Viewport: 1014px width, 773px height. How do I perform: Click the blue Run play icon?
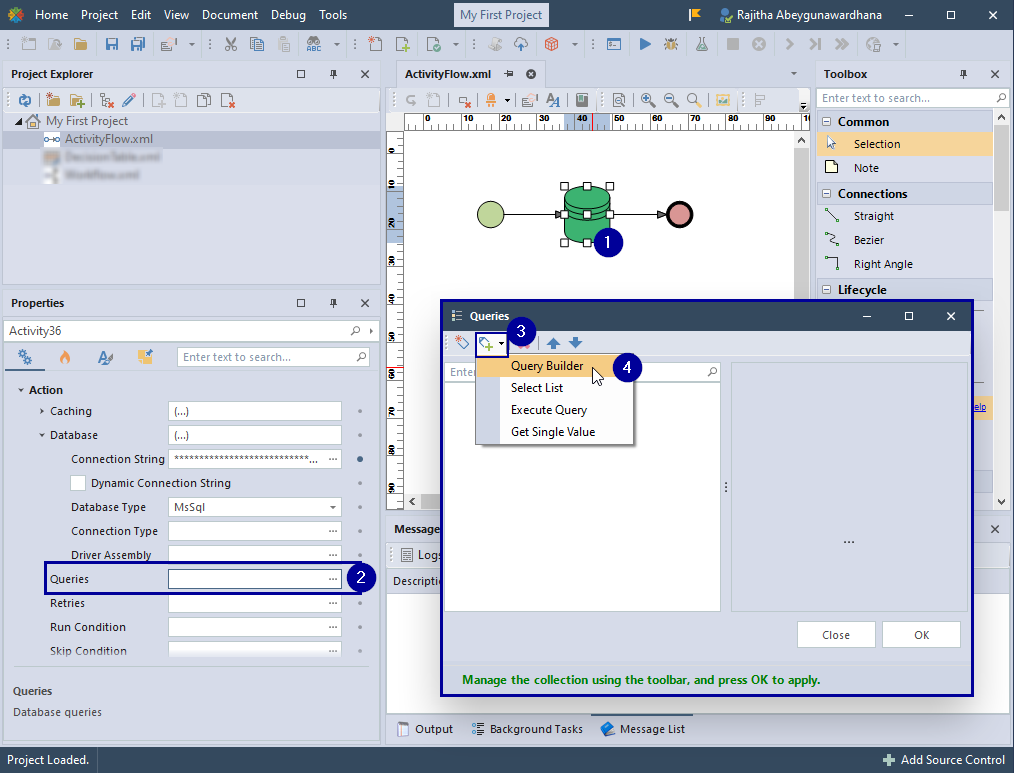[x=645, y=44]
